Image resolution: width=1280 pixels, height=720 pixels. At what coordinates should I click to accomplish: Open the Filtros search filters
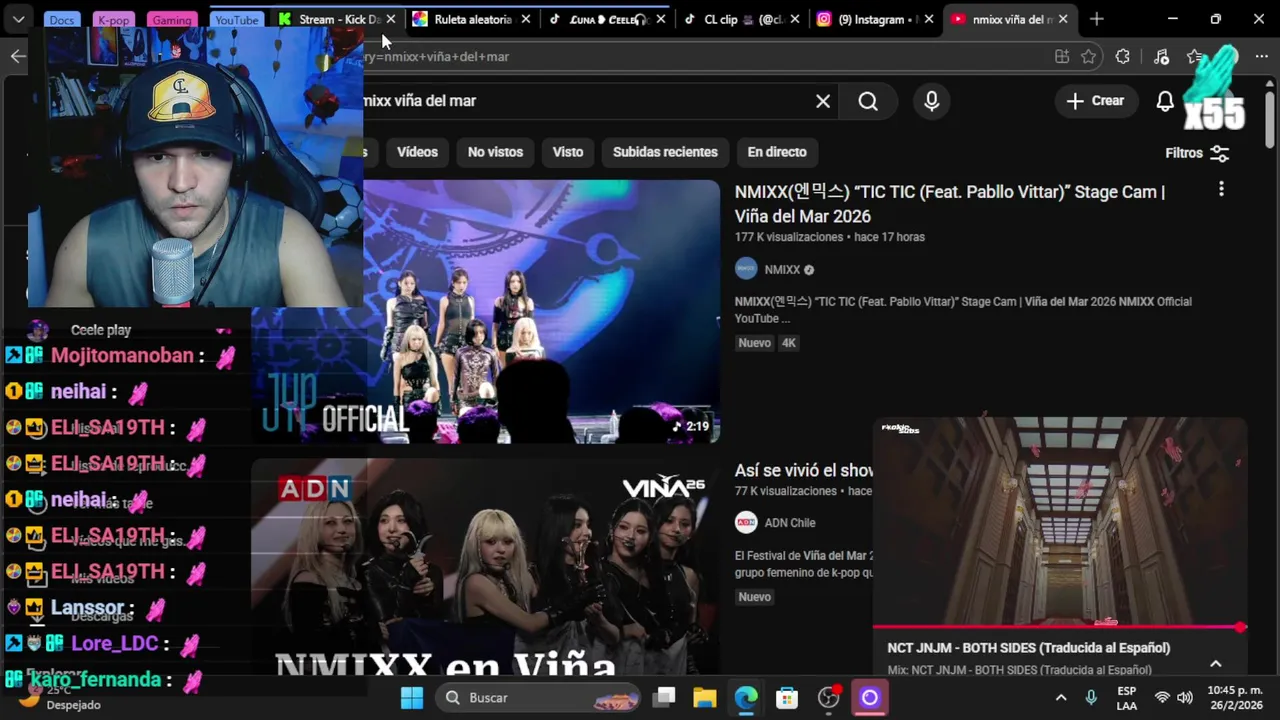[x=1197, y=153]
